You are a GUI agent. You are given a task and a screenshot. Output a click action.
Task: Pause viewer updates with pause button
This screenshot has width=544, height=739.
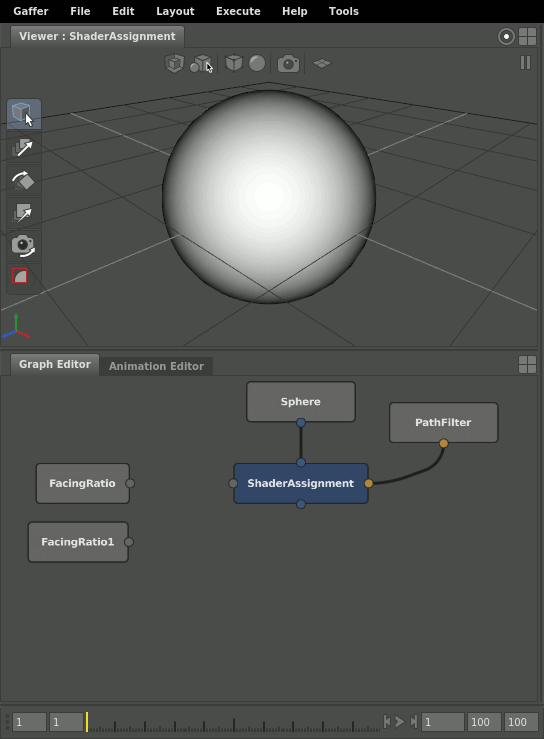pos(525,63)
